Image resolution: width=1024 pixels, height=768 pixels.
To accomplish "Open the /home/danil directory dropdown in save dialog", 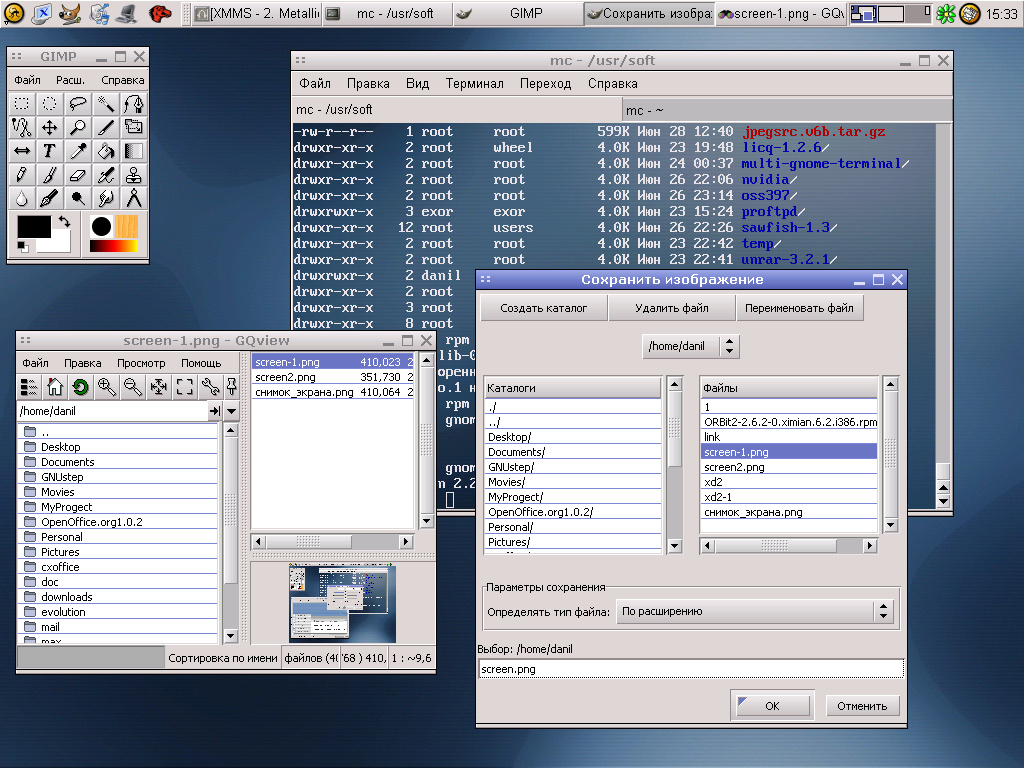I will [x=690, y=347].
